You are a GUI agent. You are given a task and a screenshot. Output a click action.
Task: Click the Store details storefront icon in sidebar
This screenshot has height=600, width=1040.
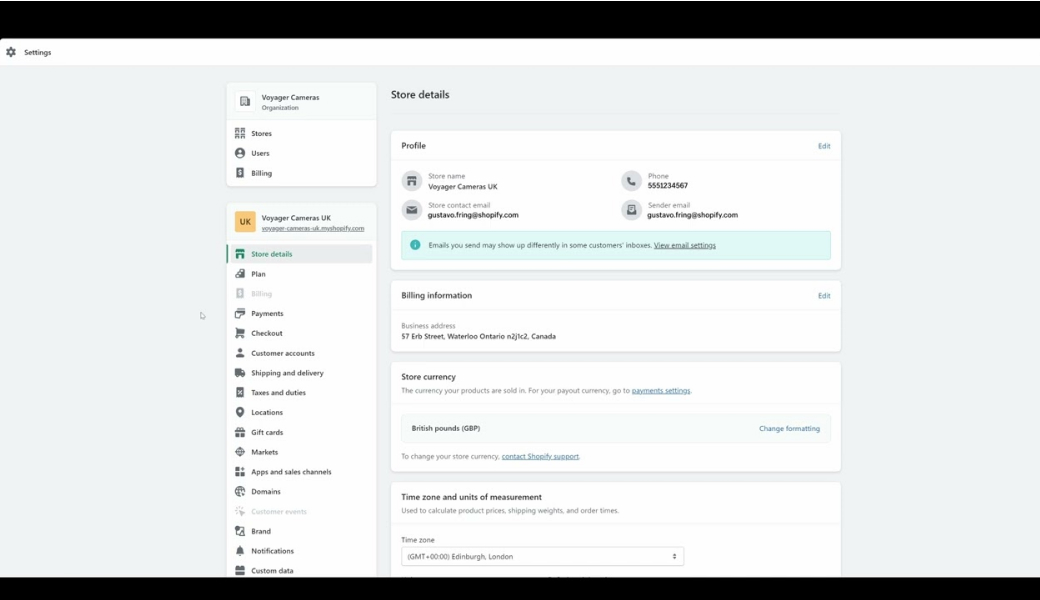pos(240,254)
